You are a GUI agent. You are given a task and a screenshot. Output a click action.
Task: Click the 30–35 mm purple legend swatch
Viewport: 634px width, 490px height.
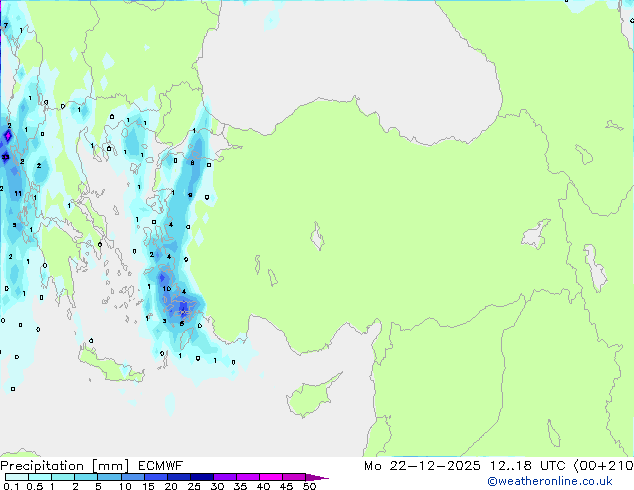(225, 477)
